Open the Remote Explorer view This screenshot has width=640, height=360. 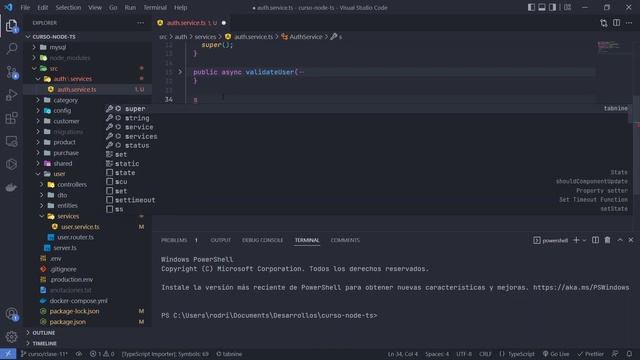pos(11,141)
